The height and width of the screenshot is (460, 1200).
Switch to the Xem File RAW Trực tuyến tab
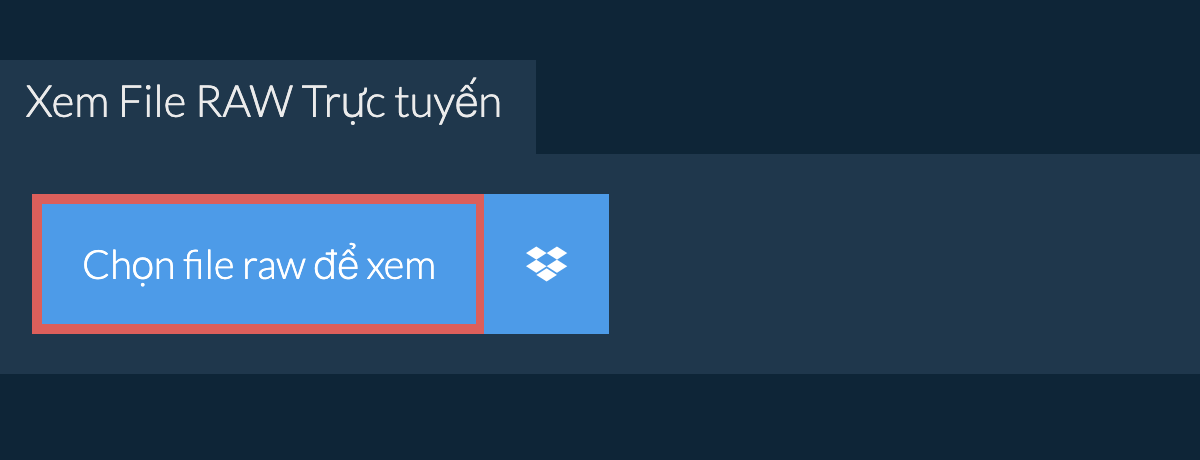click(x=268, y=107)
